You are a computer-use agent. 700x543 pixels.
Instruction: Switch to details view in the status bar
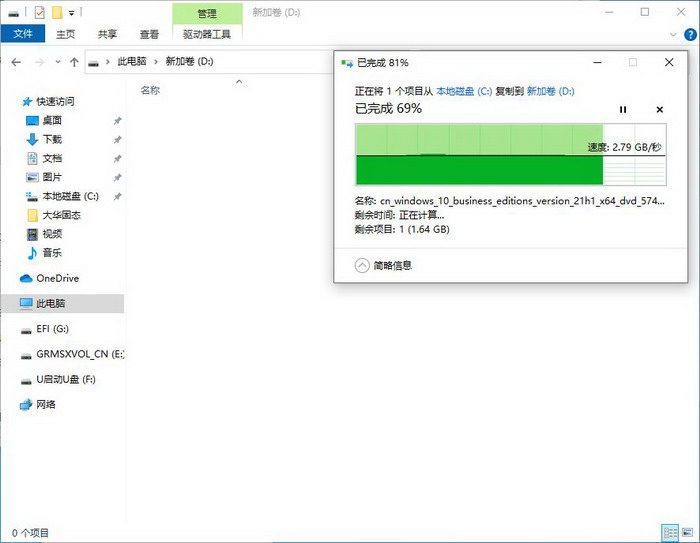tap(669, 533)
